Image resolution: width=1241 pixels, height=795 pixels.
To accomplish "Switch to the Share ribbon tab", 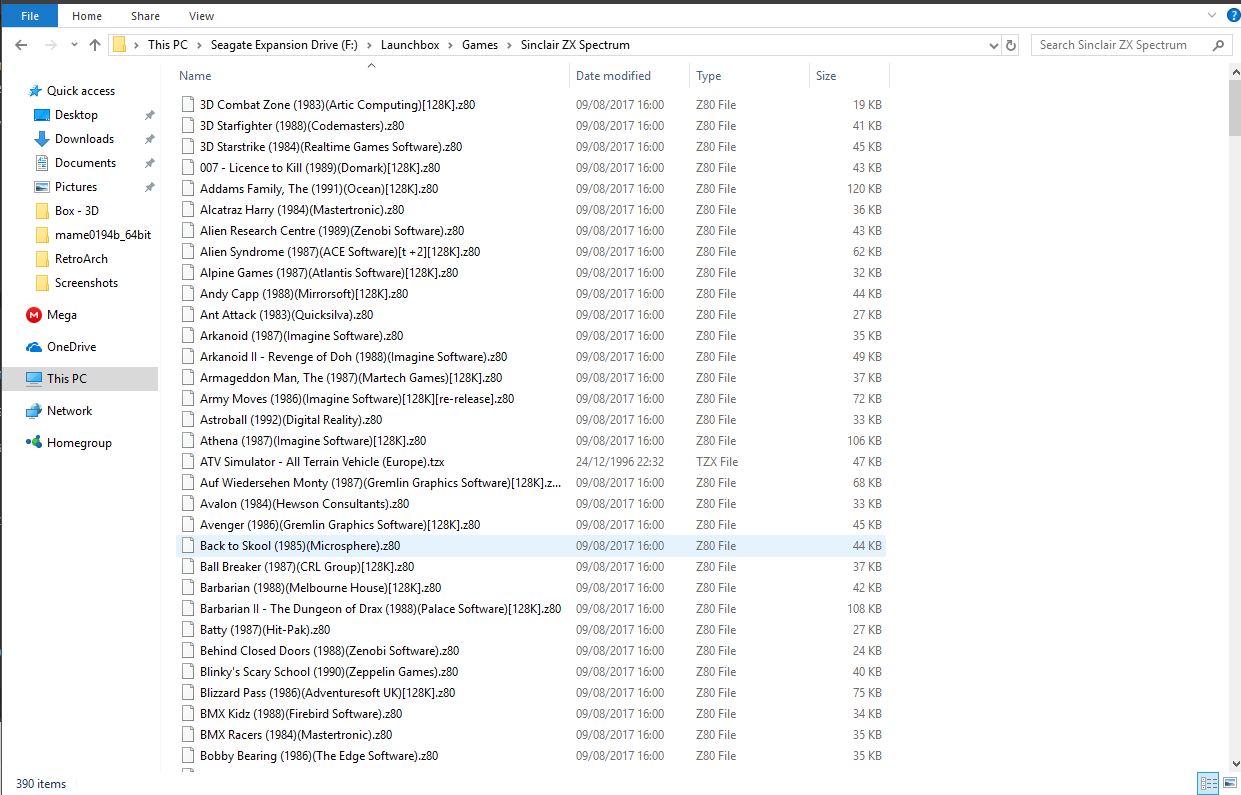I will [145, 16].
